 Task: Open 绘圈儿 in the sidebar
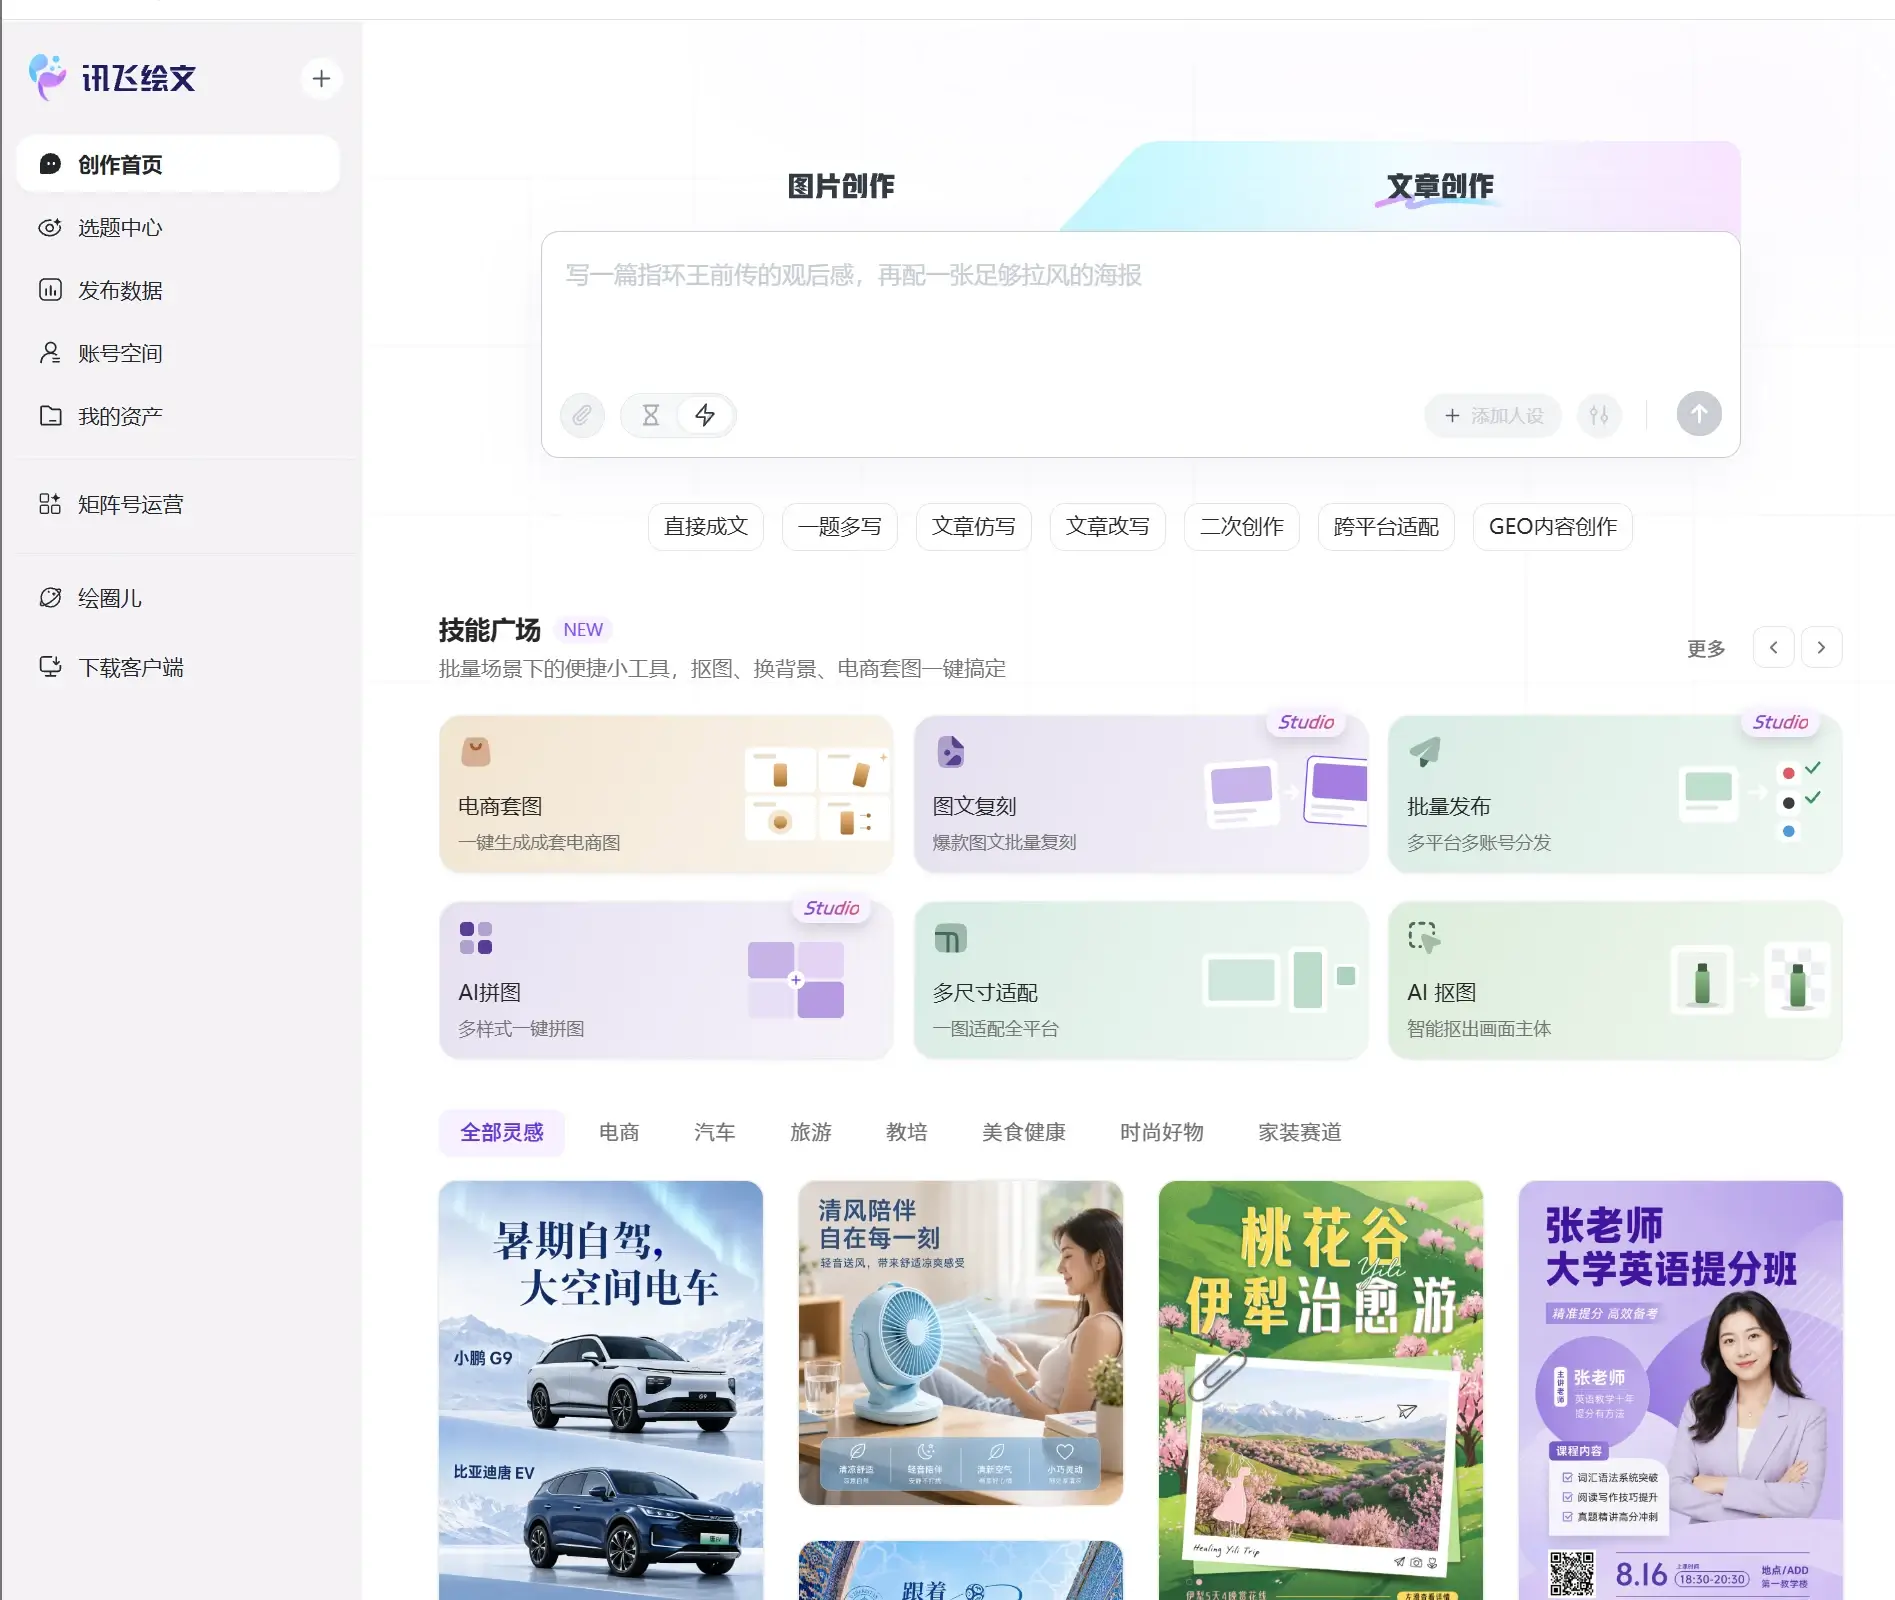[x=178, y=598]
